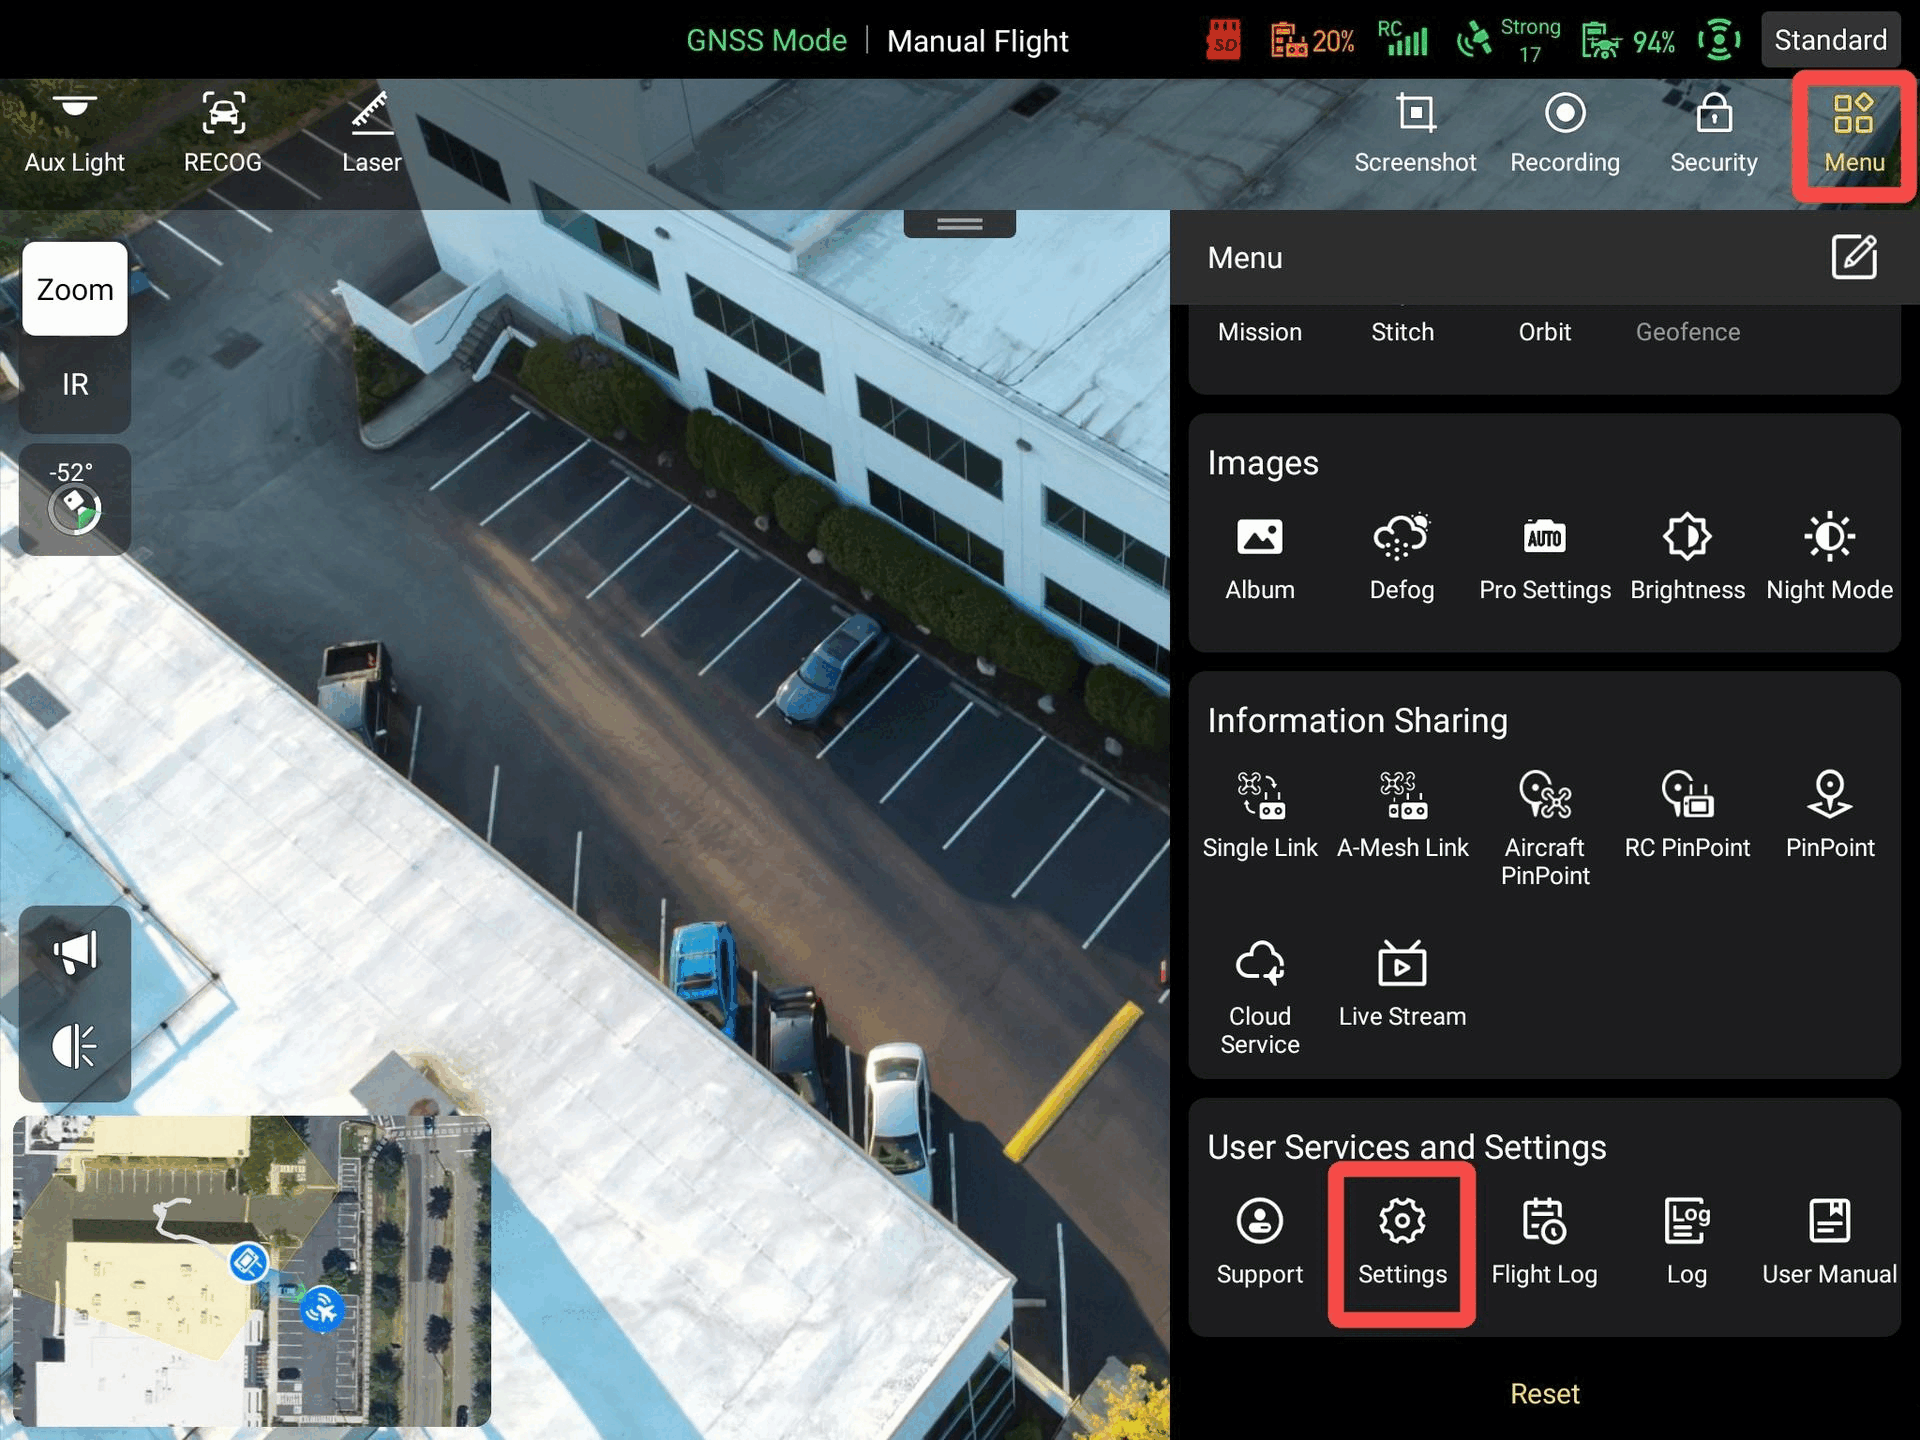The width and height of the screenshot is (1920, 1440).
Task: Tap Information Sharing heading
Action: (1357, 720)
